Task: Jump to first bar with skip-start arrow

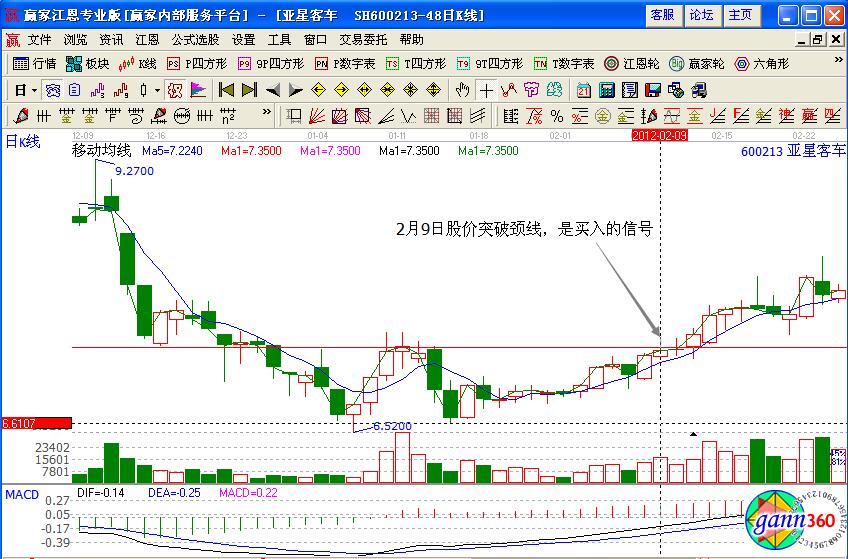Action: (x=226, y=89)
